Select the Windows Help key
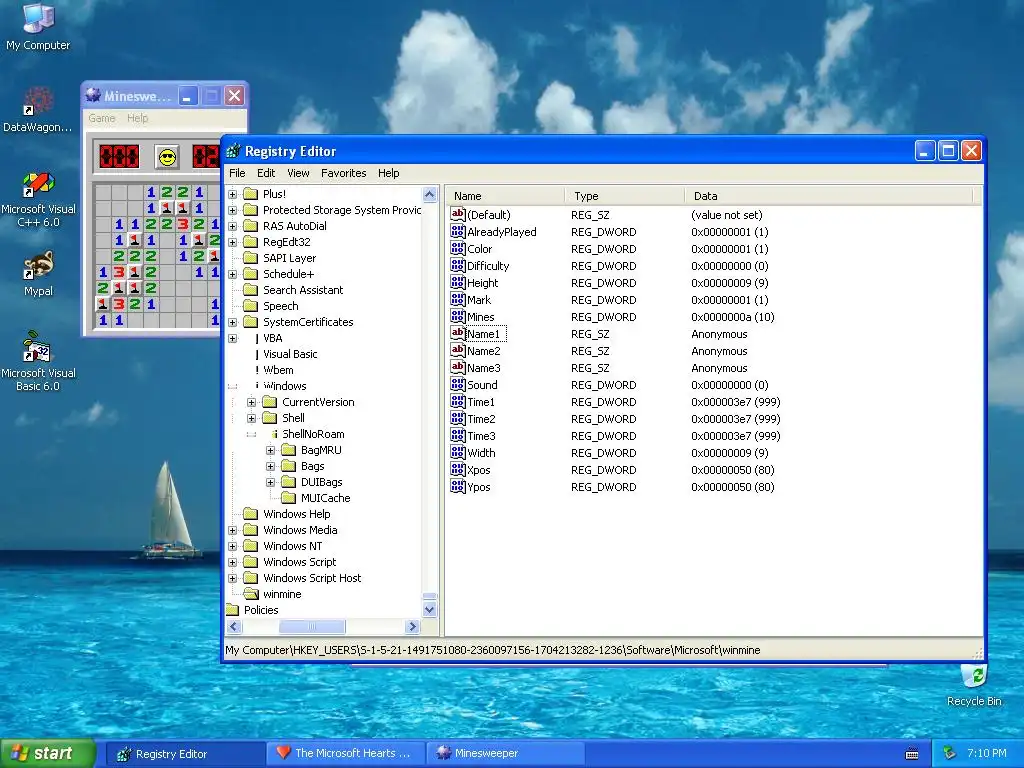This screenshot has width=1024, height=768. pos(296,514)
